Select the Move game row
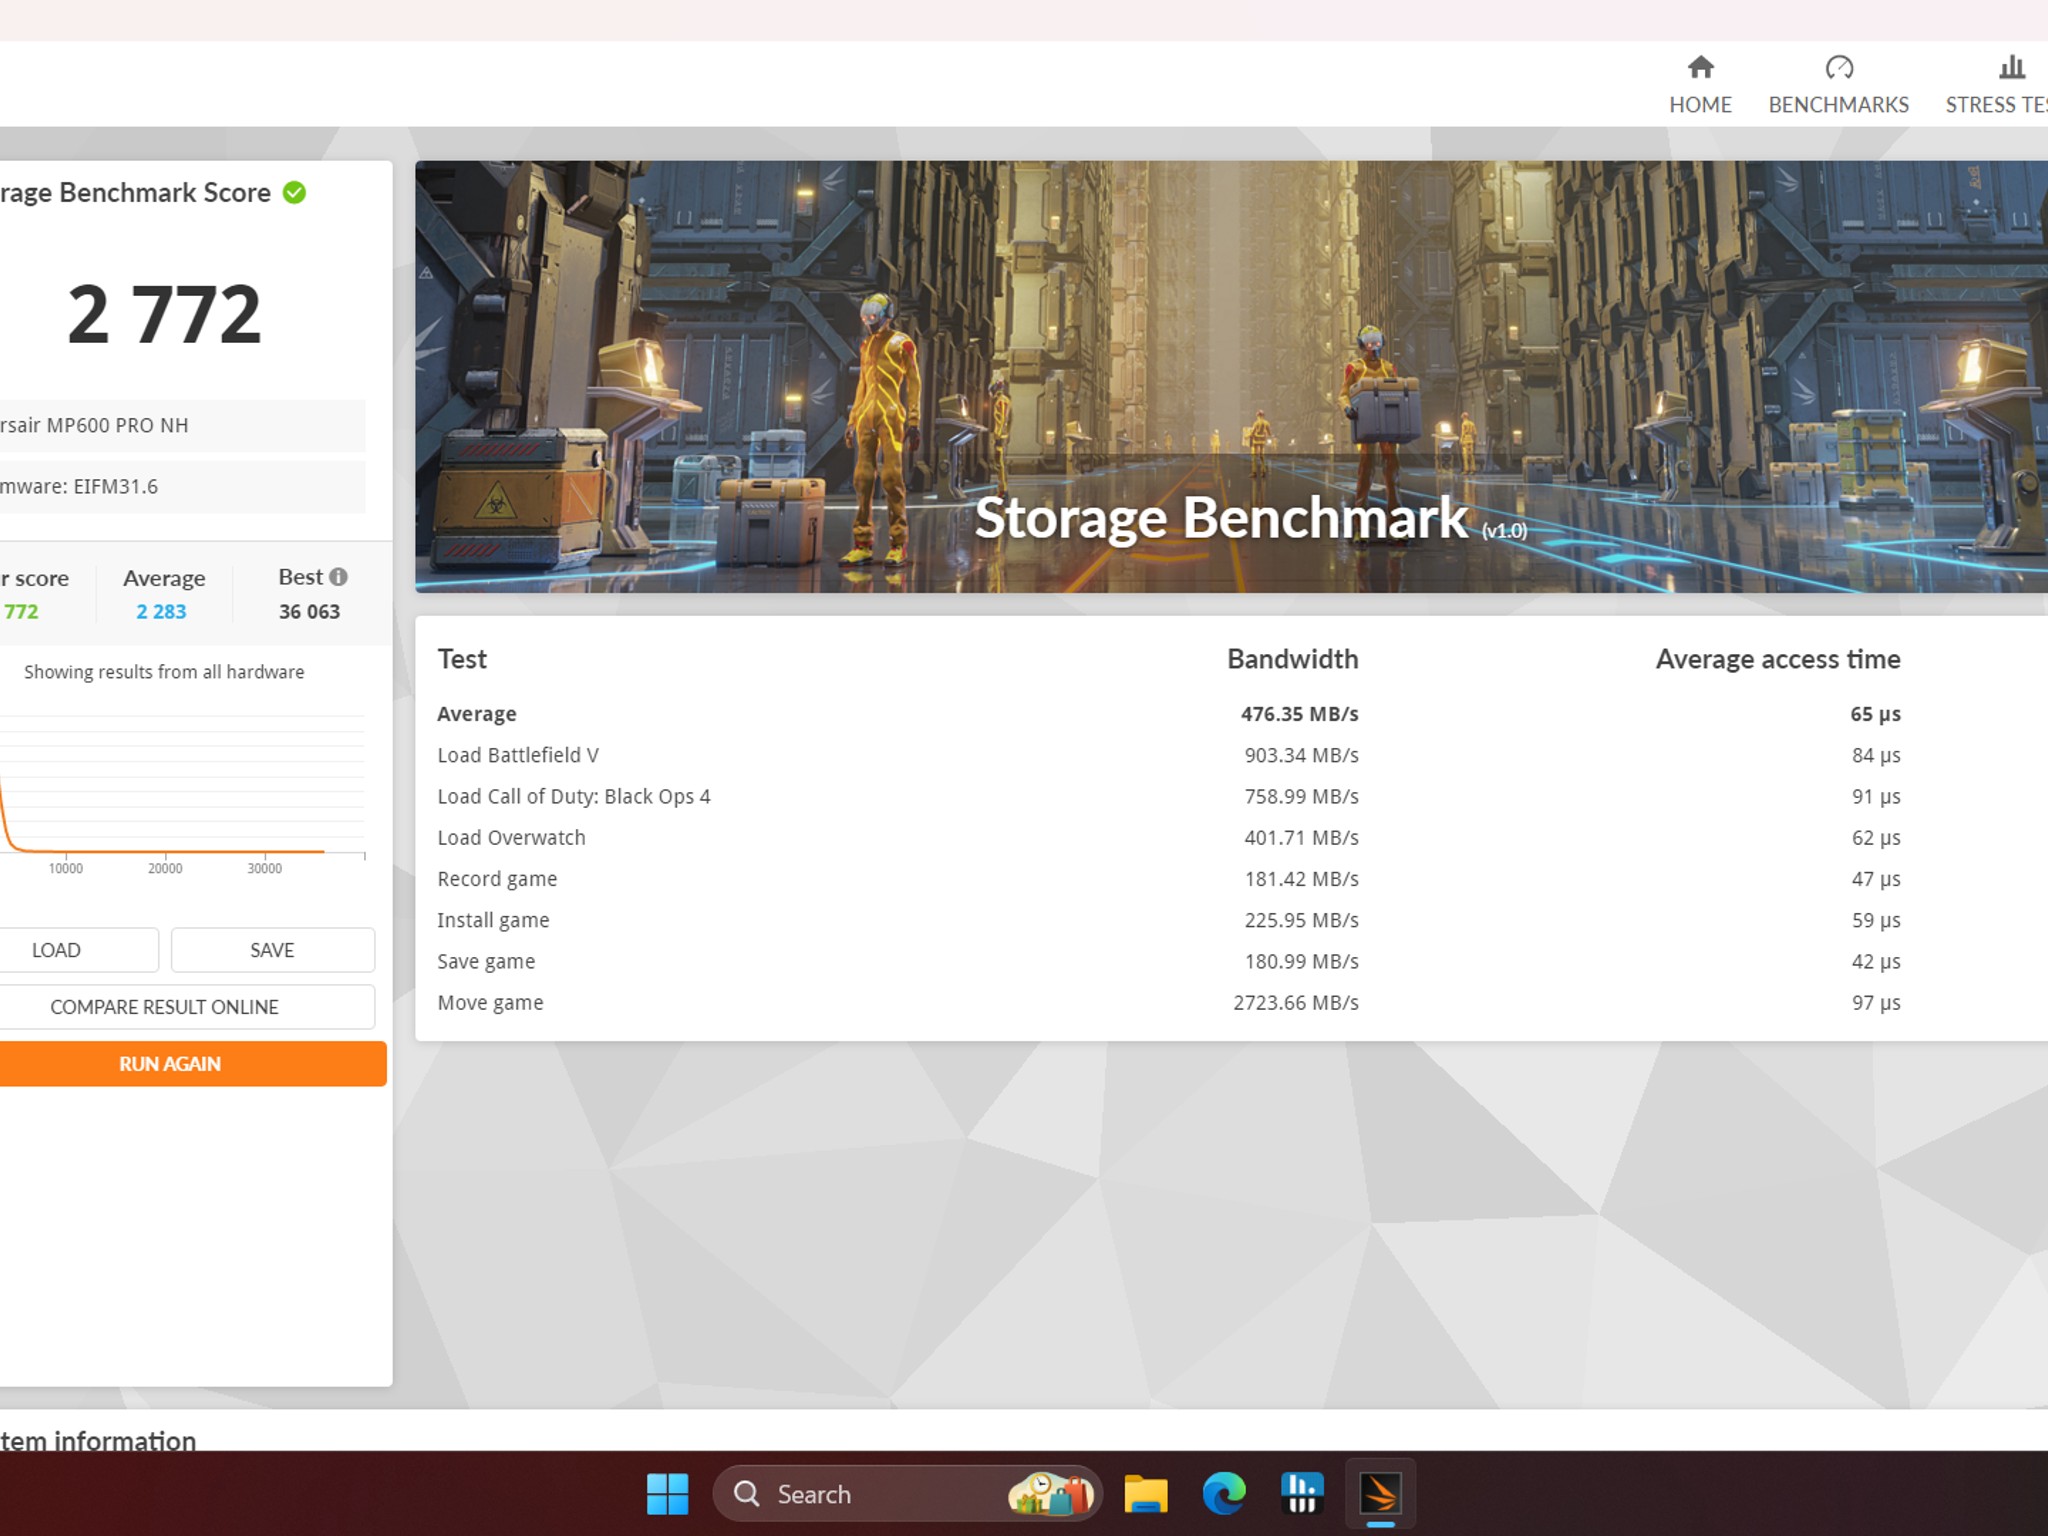Screen dimensions: 2048x1536 tap(1168, 1002)
